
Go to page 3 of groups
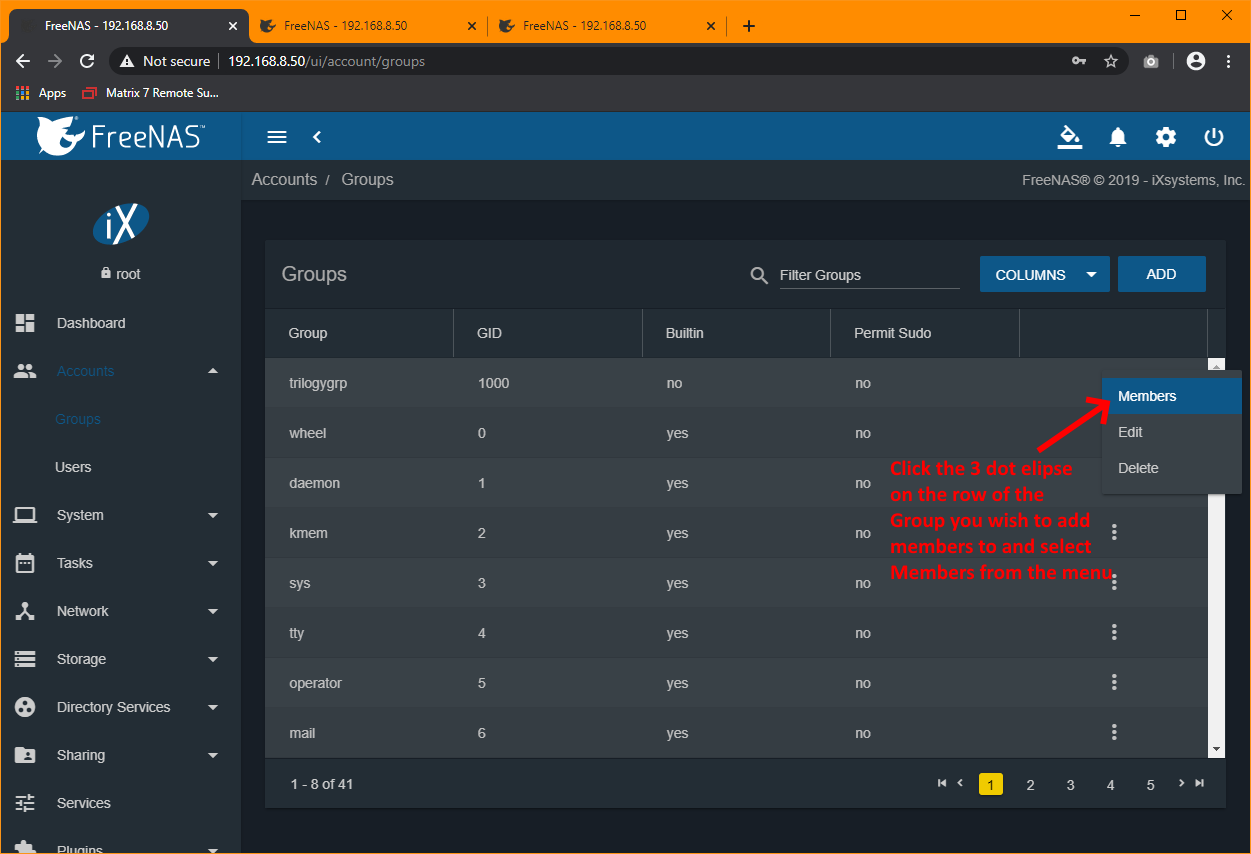1070,785
